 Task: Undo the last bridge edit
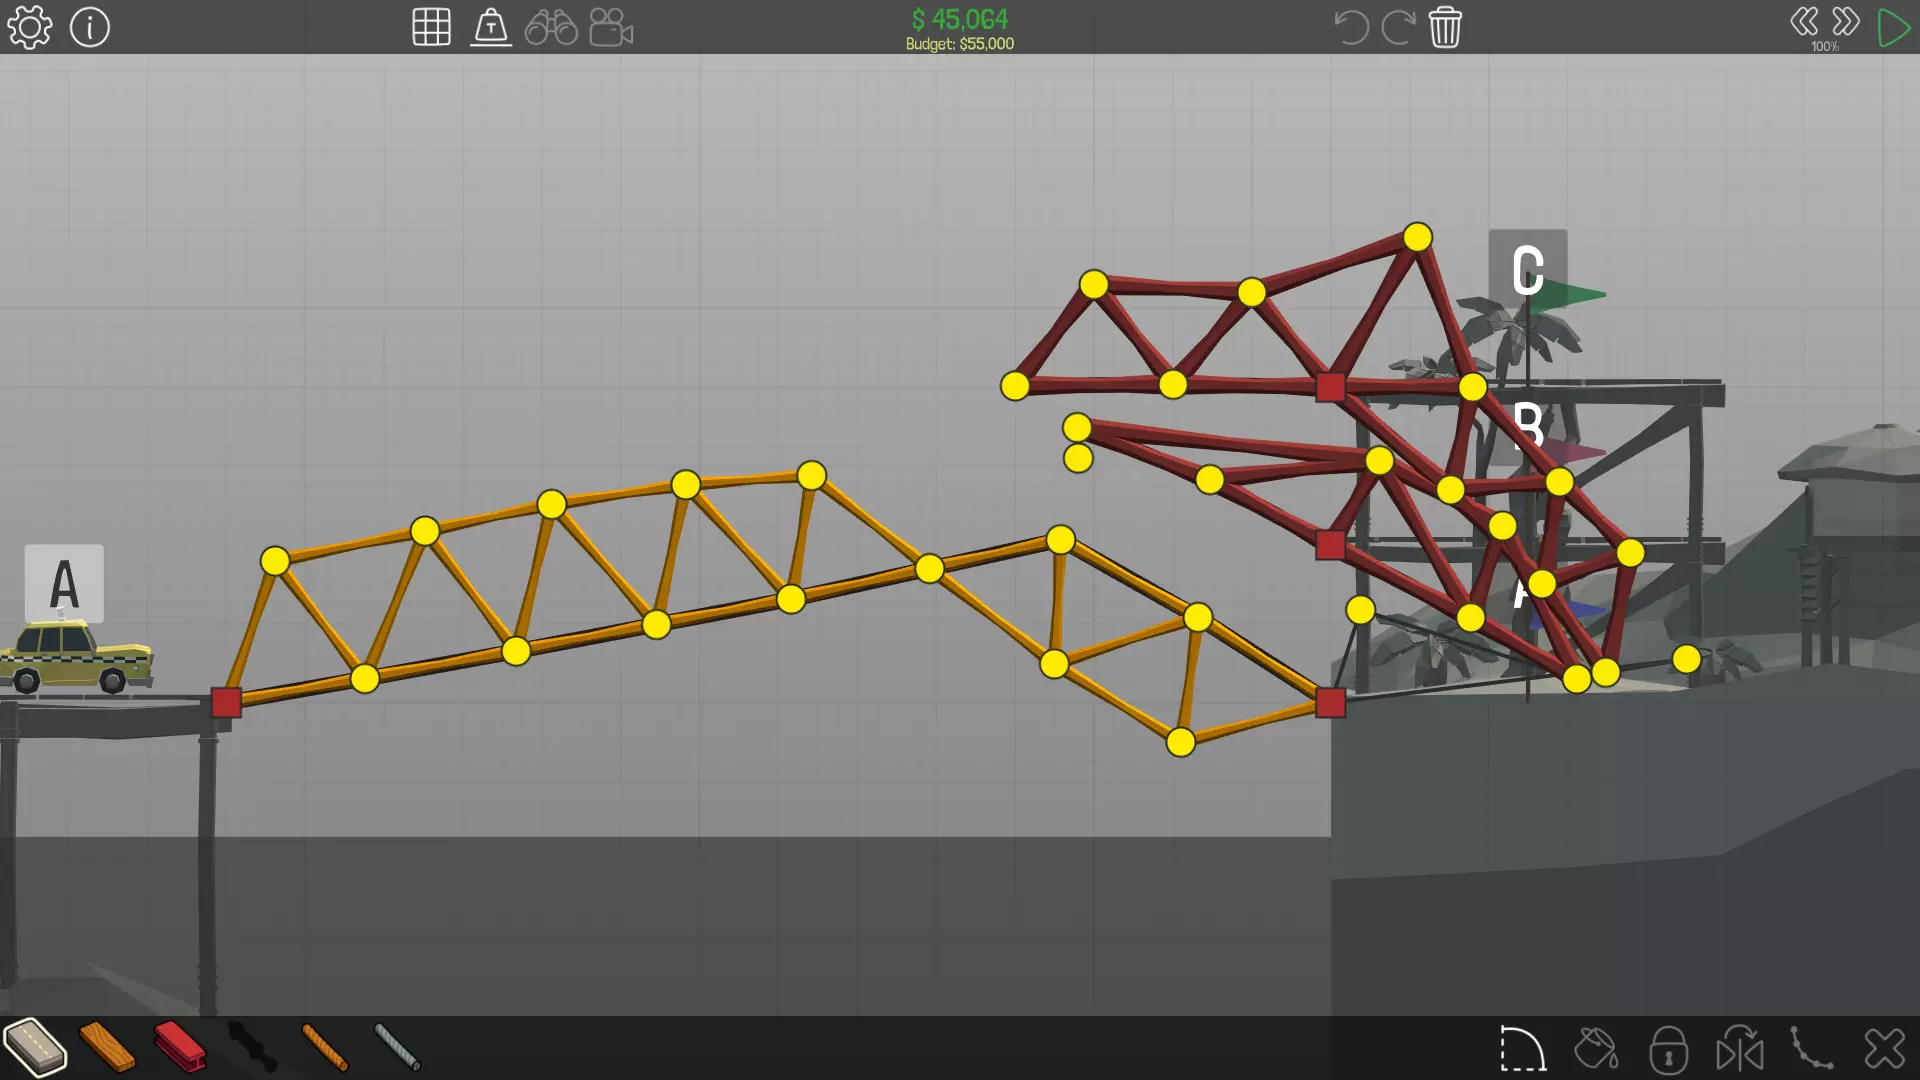[x=1351, y=27]
